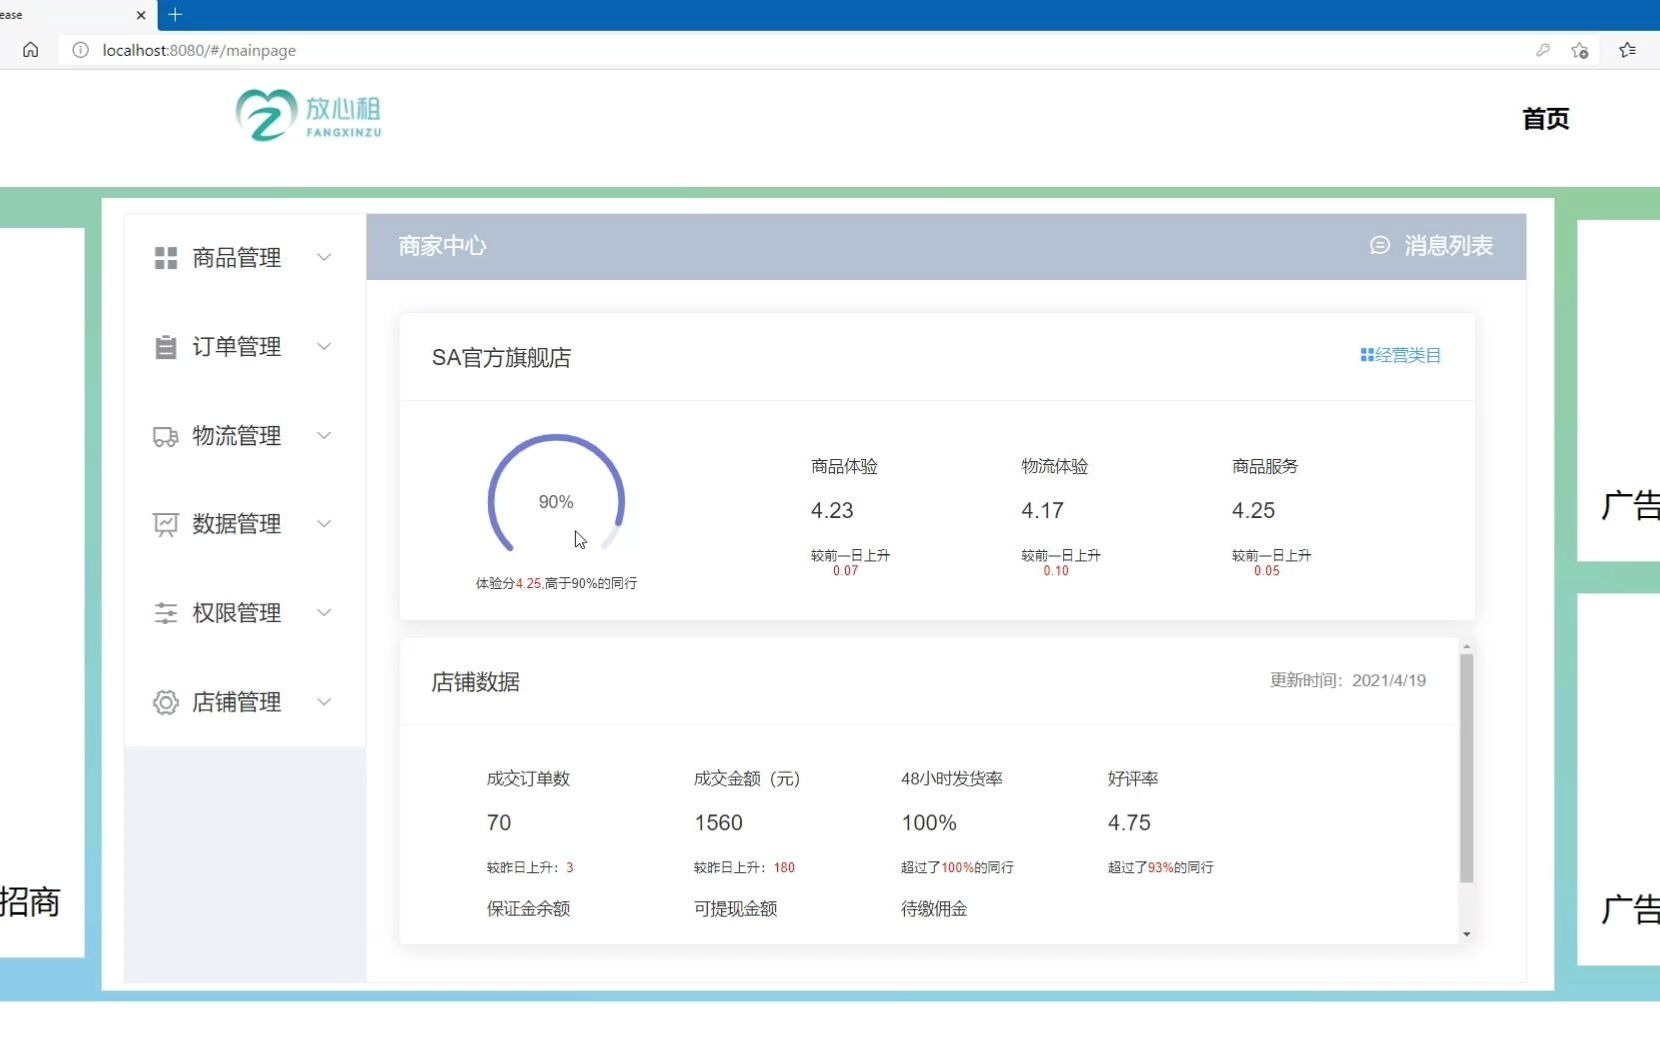Click the 物流体验 score 4.17
The image size is (1660, 1038).
point(1042,511)
